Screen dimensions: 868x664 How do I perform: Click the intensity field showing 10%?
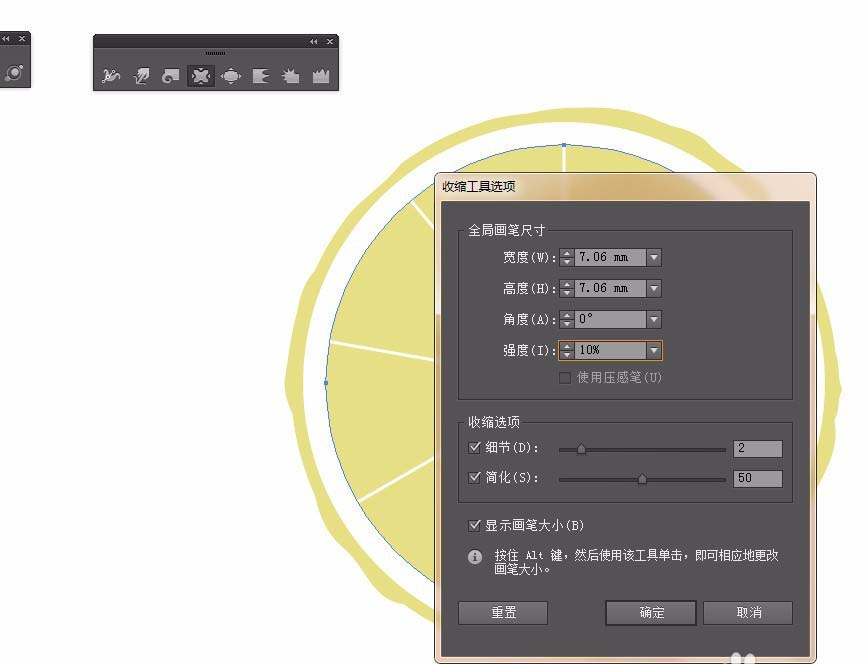(610, 351)
